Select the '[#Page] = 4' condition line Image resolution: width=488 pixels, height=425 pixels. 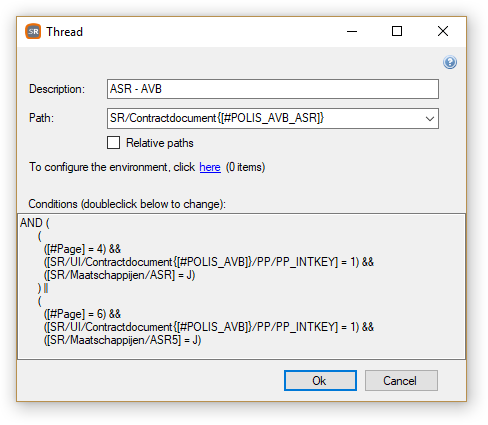tap(82, 249)
